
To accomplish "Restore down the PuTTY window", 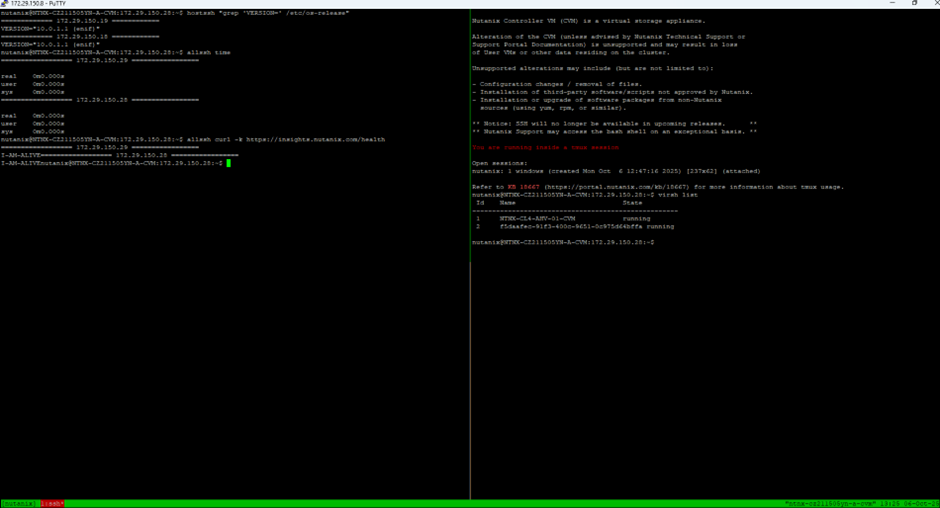I will click(914, 3).
